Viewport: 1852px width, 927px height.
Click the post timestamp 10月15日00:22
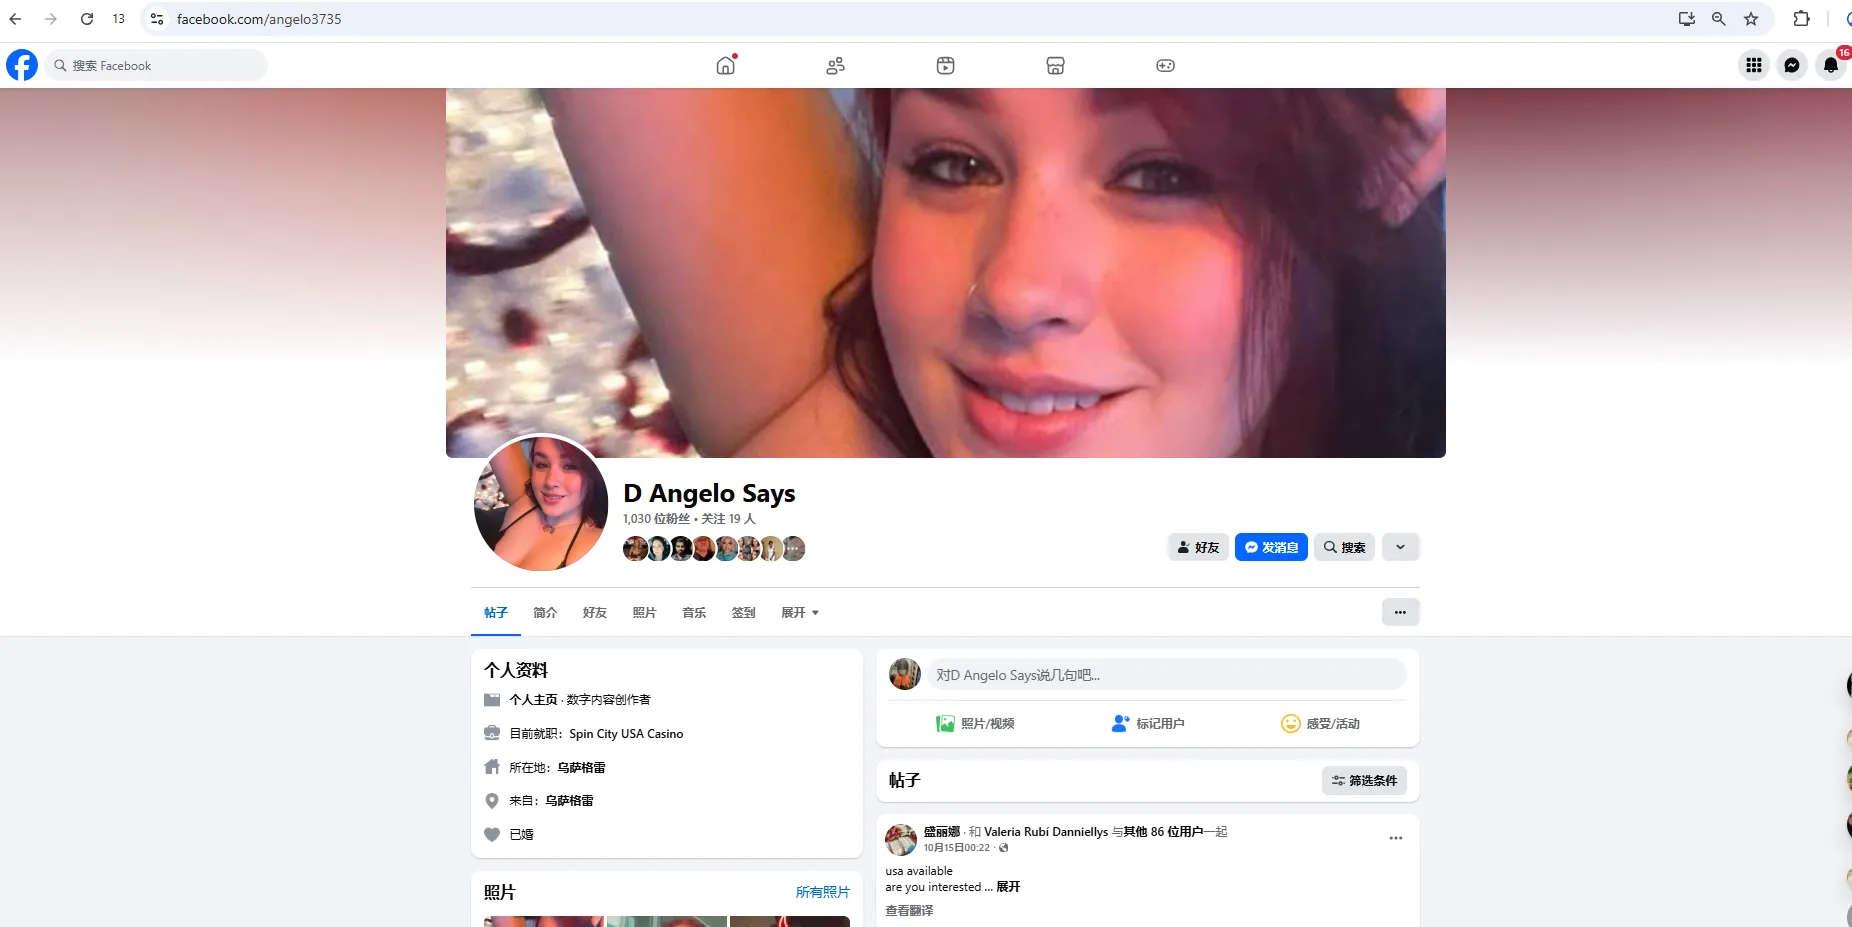(956, 847)
